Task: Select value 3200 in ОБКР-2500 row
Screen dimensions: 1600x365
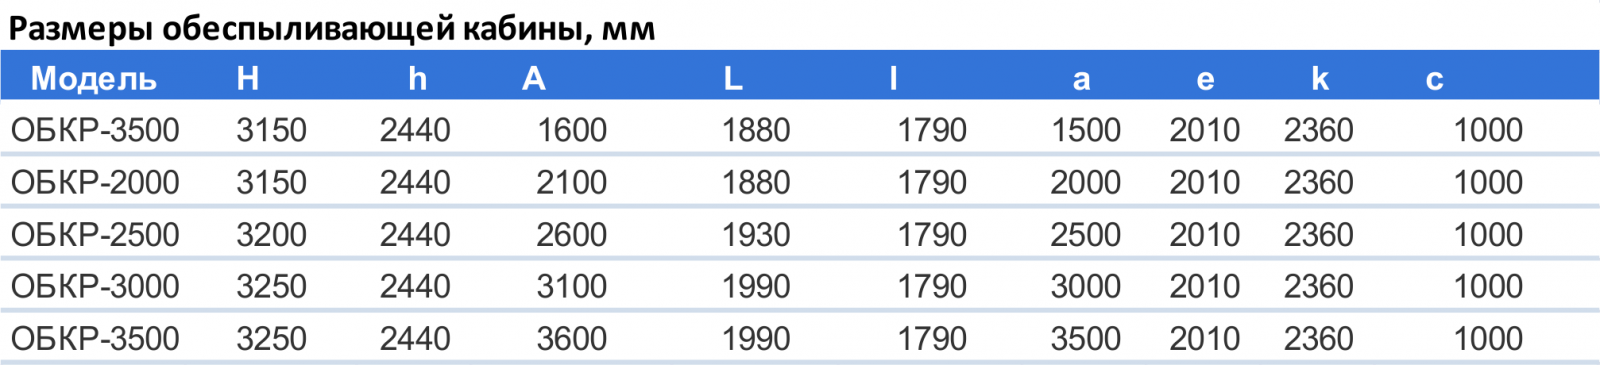Action: (x=271, y=234)
